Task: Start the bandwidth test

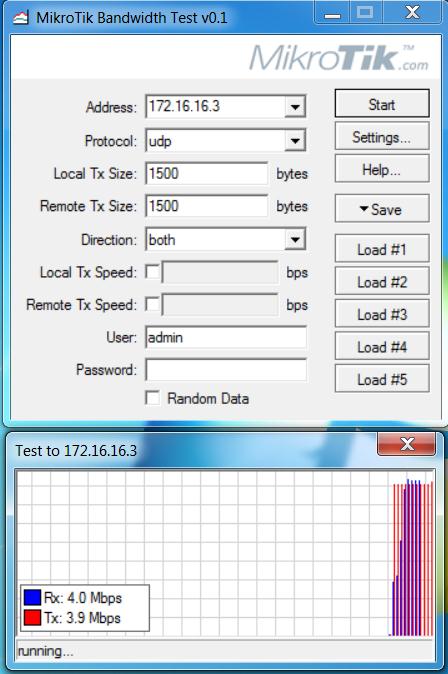Action: coord(382,104)
